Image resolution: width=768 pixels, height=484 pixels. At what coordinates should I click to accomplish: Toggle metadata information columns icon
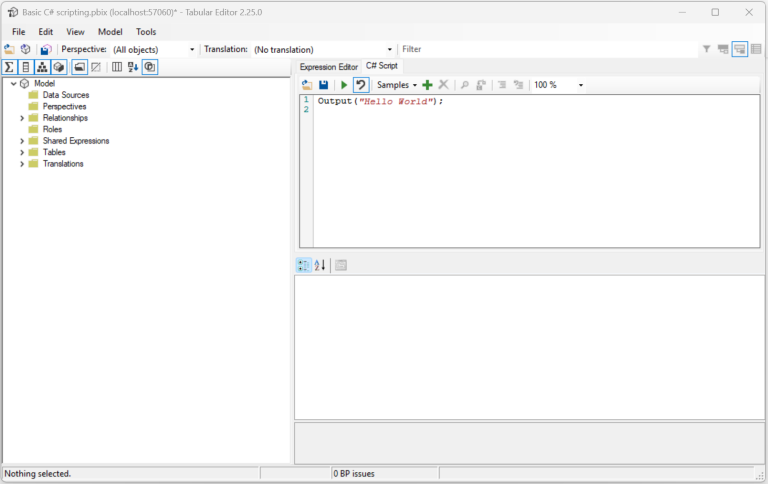pos(117,67)
